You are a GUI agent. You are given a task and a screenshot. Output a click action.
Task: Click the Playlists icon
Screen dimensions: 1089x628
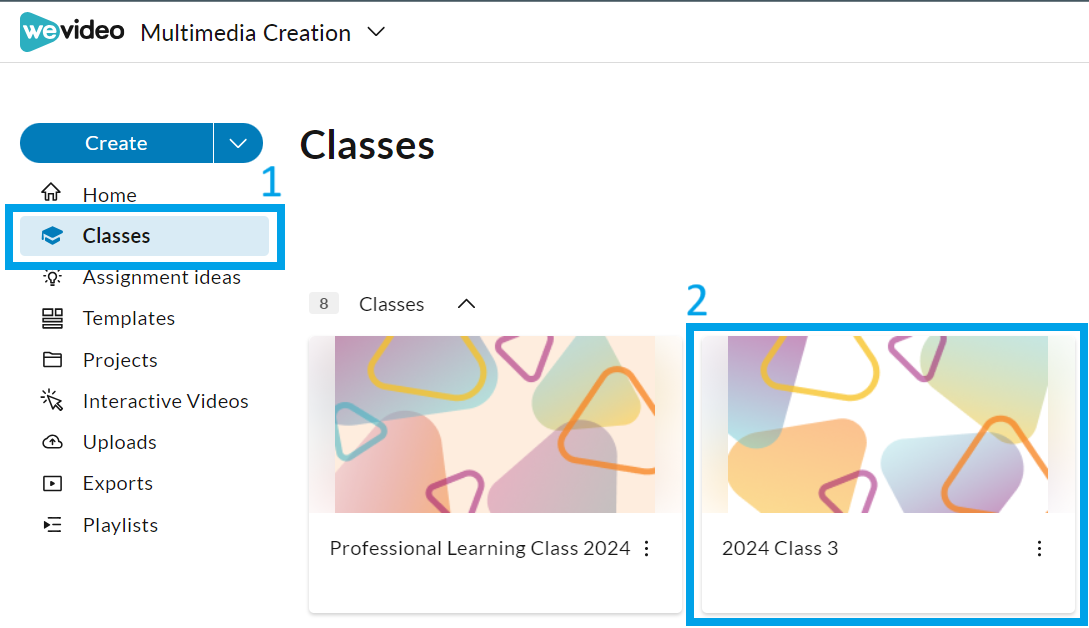tap(51, 524)
